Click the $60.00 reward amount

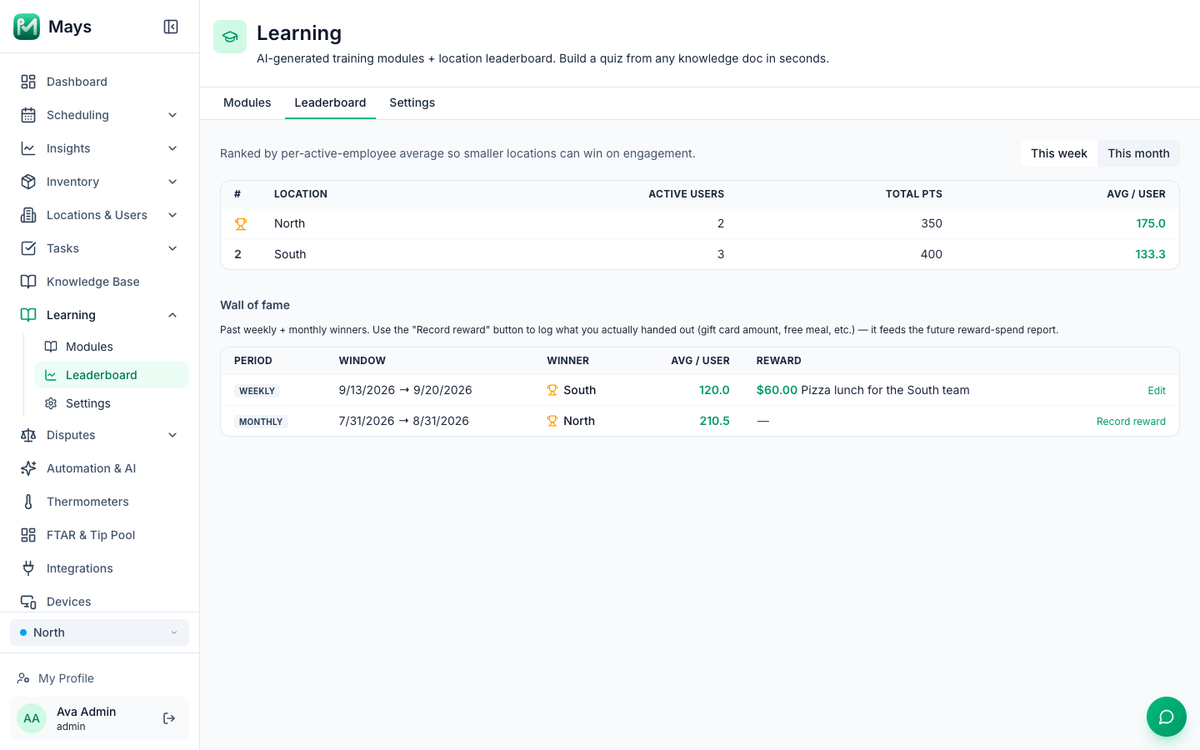[777, 390]
